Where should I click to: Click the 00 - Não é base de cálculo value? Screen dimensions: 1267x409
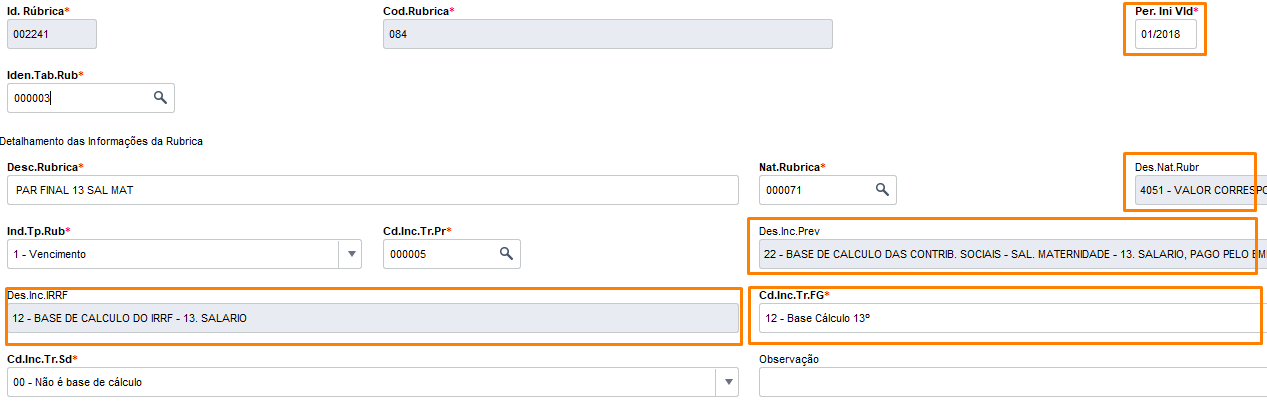pyautogui.click(x=84, y=382)
